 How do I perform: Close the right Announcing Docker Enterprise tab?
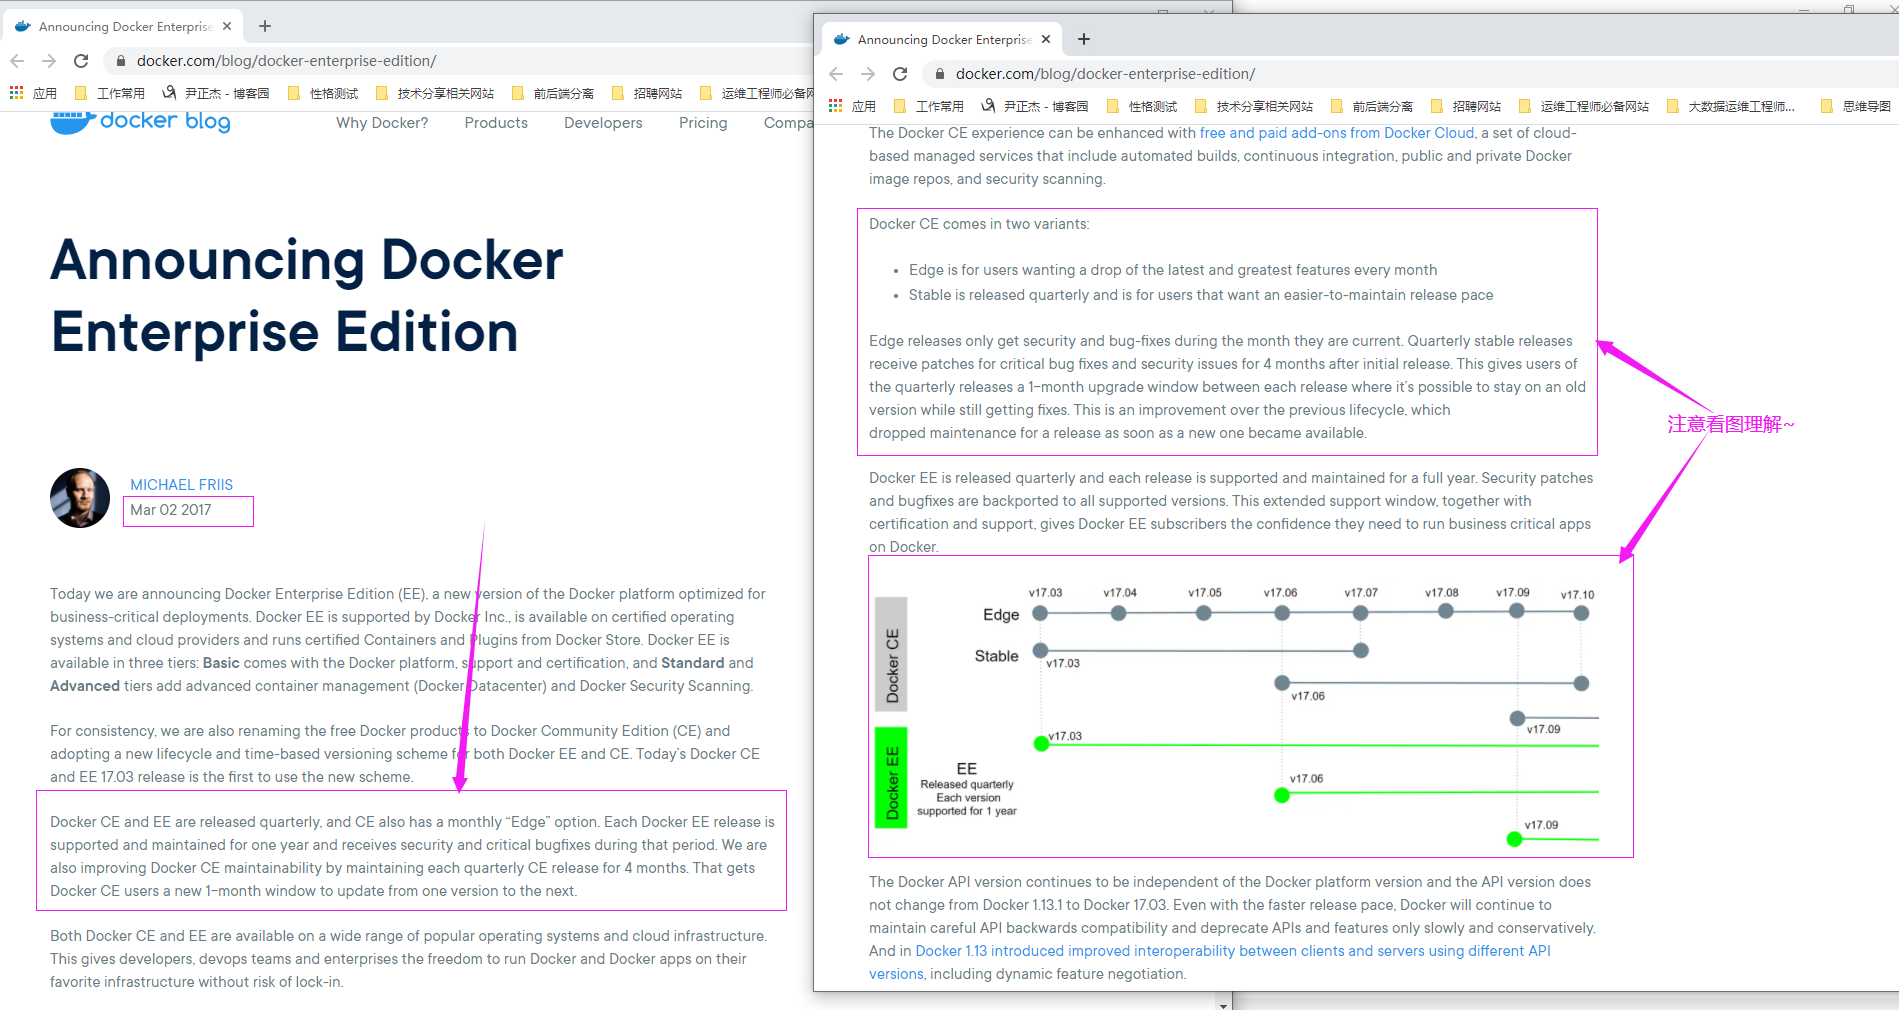click(1046, 39)
